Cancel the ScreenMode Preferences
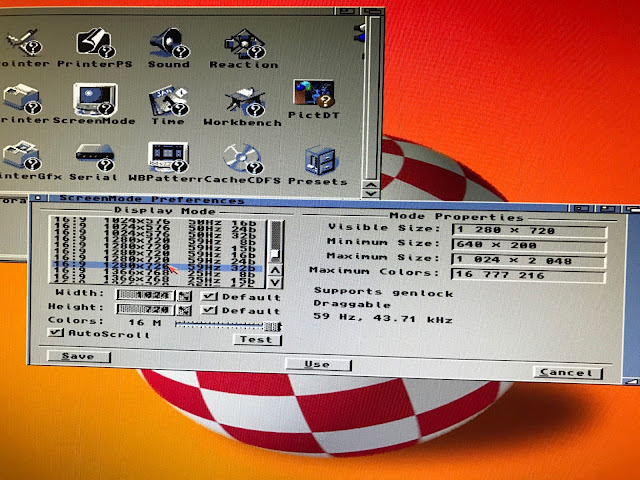This screenshot has width=640, height=480. [568, 373]
